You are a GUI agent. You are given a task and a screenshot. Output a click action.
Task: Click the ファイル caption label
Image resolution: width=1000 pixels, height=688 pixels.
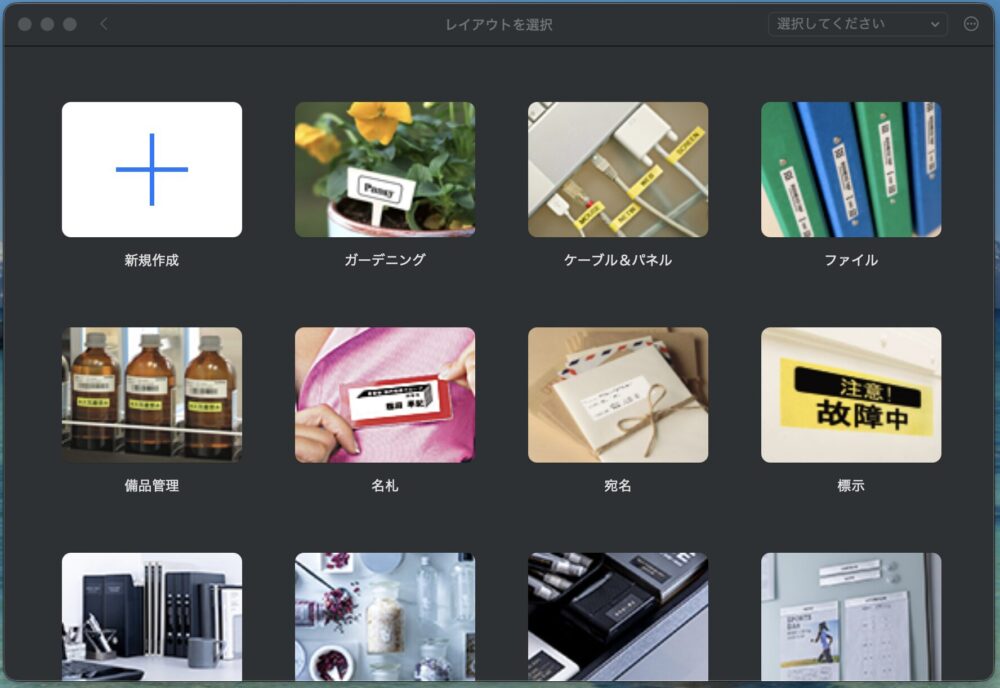[x=851, y=260]
